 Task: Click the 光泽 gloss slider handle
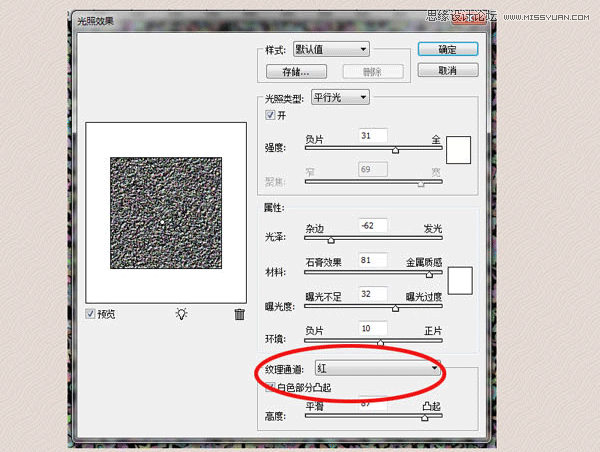[331, 240]
